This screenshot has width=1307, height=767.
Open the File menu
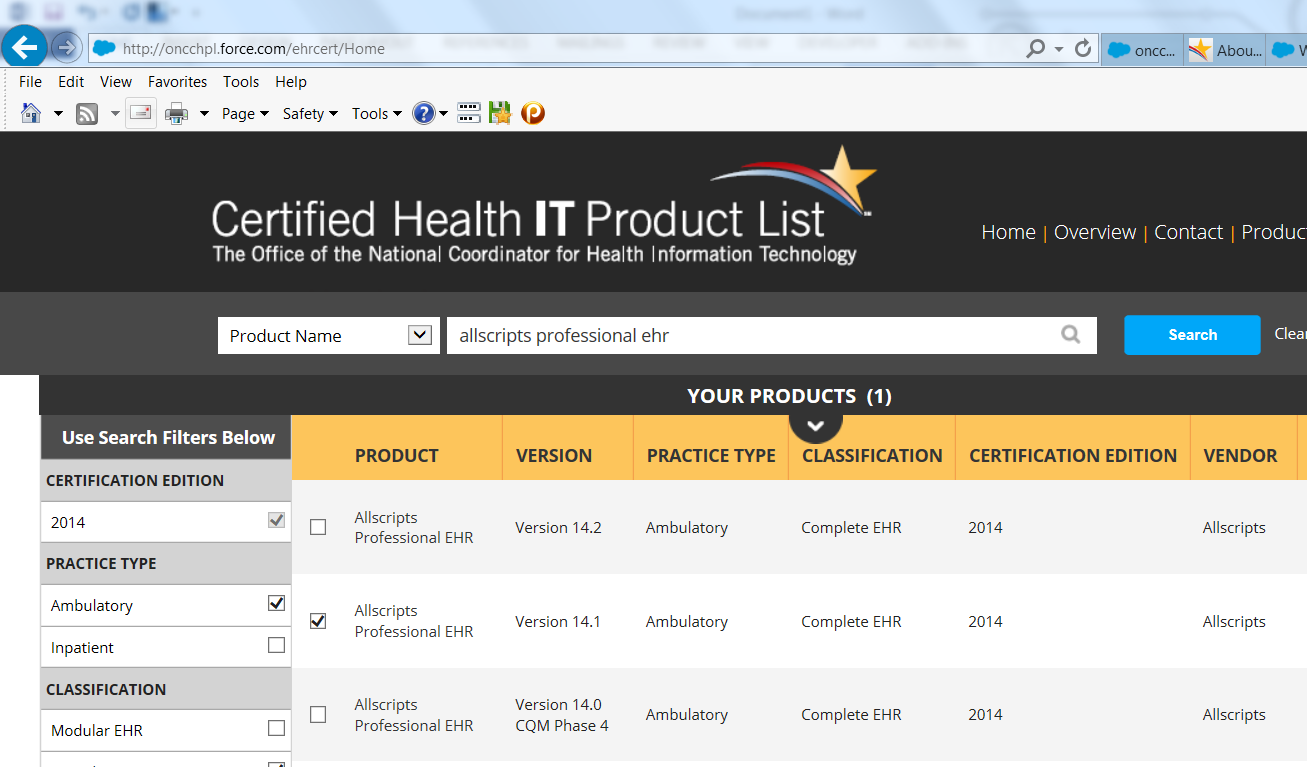pyautogui.click(x=30, y=82)
